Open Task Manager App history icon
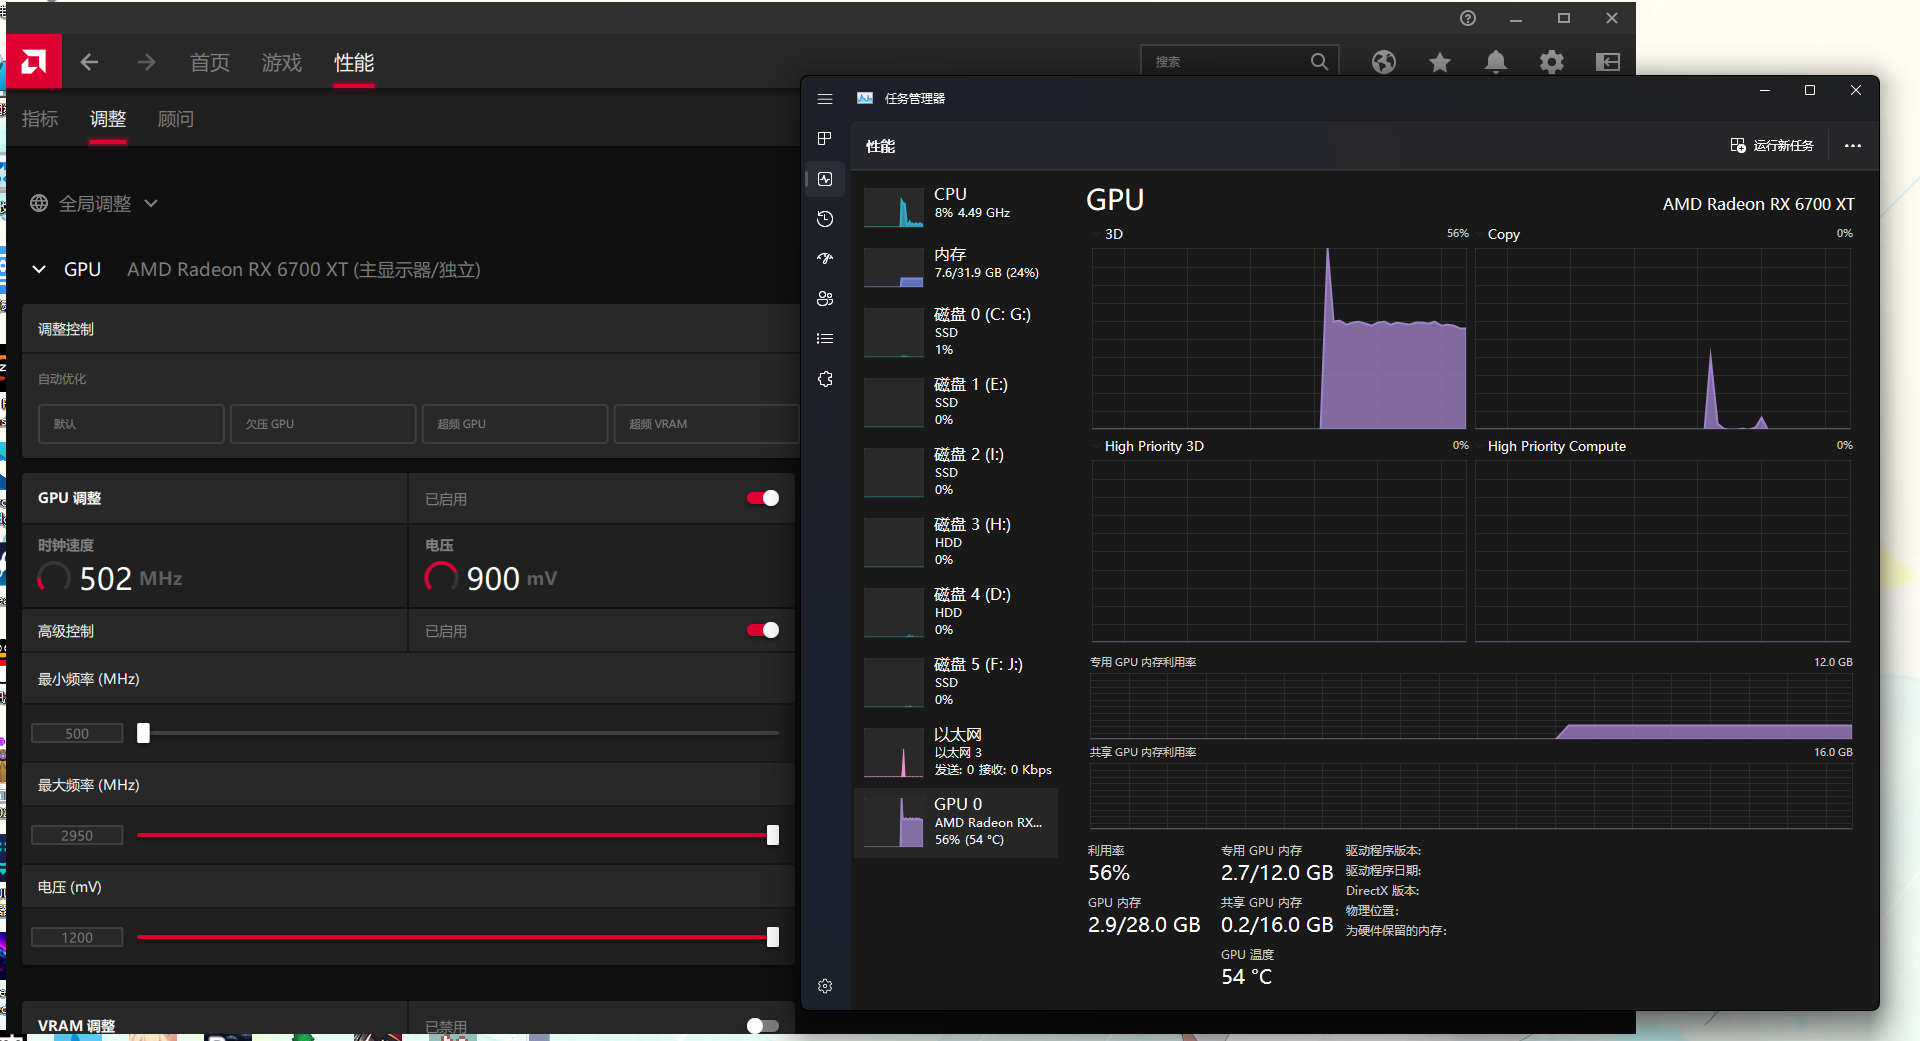The image size is (1920, 1041). pyautogui.click(x=825, y=219)
